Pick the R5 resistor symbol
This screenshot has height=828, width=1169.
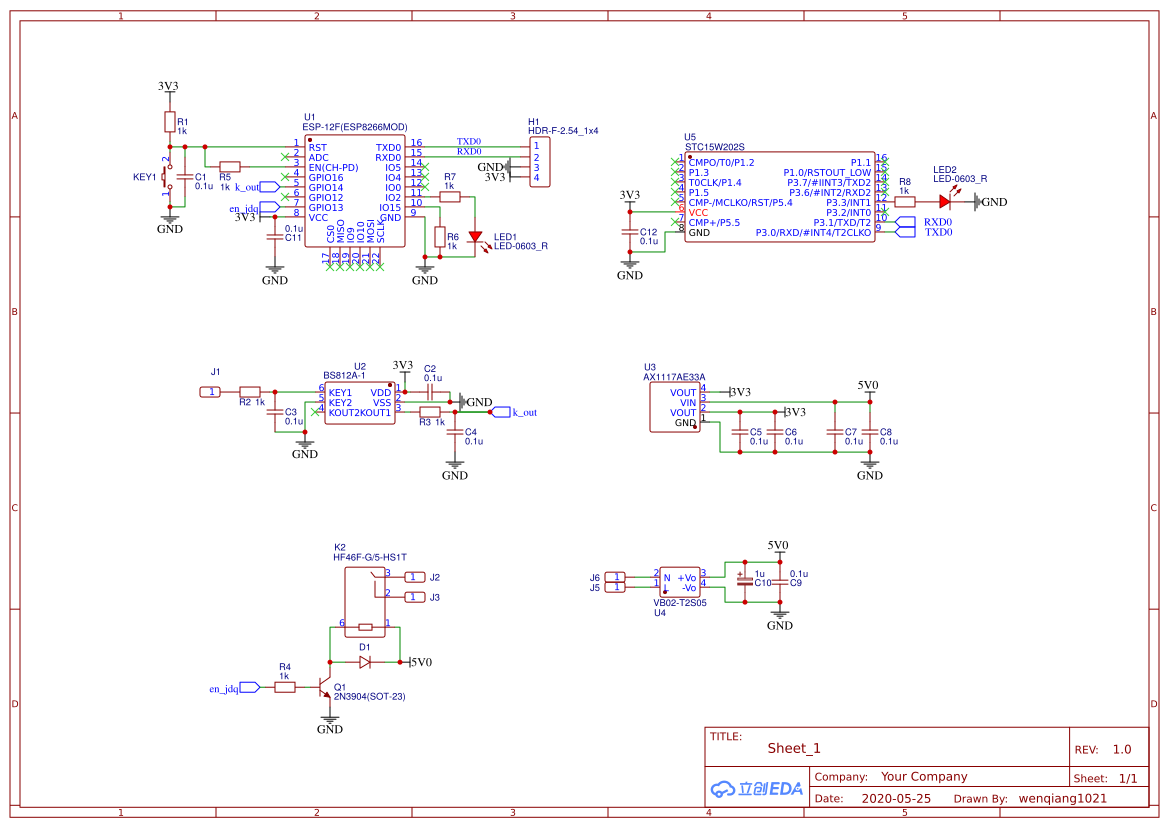tap(230, 167)
